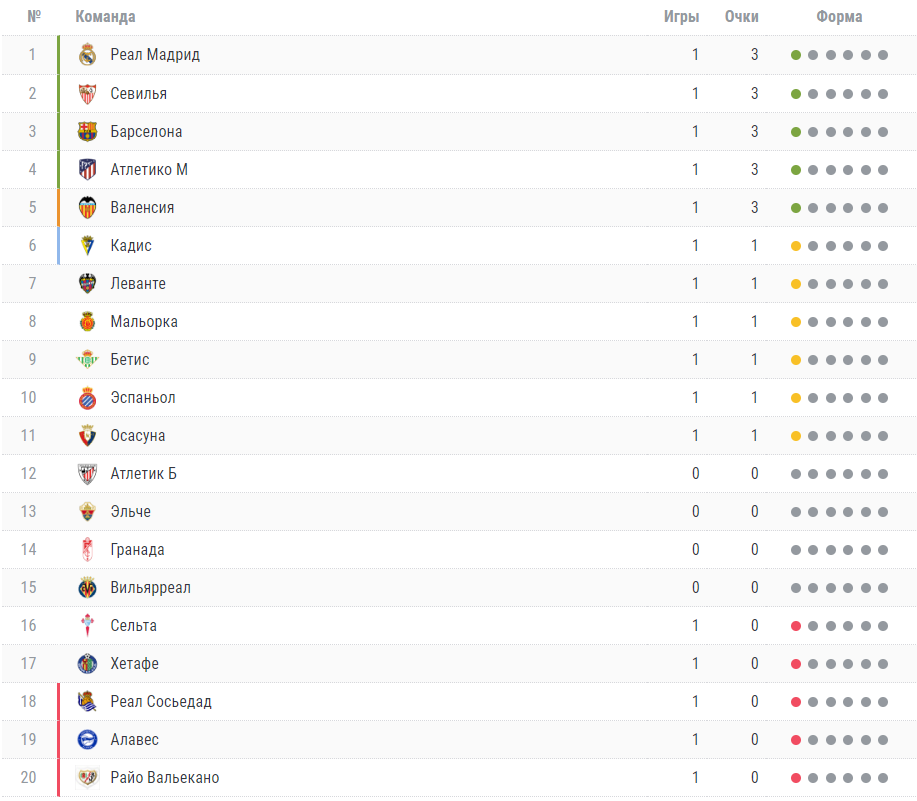The image size is (917, 801).
Task: Click the Espanyol club crest icon
Action: 88,398
